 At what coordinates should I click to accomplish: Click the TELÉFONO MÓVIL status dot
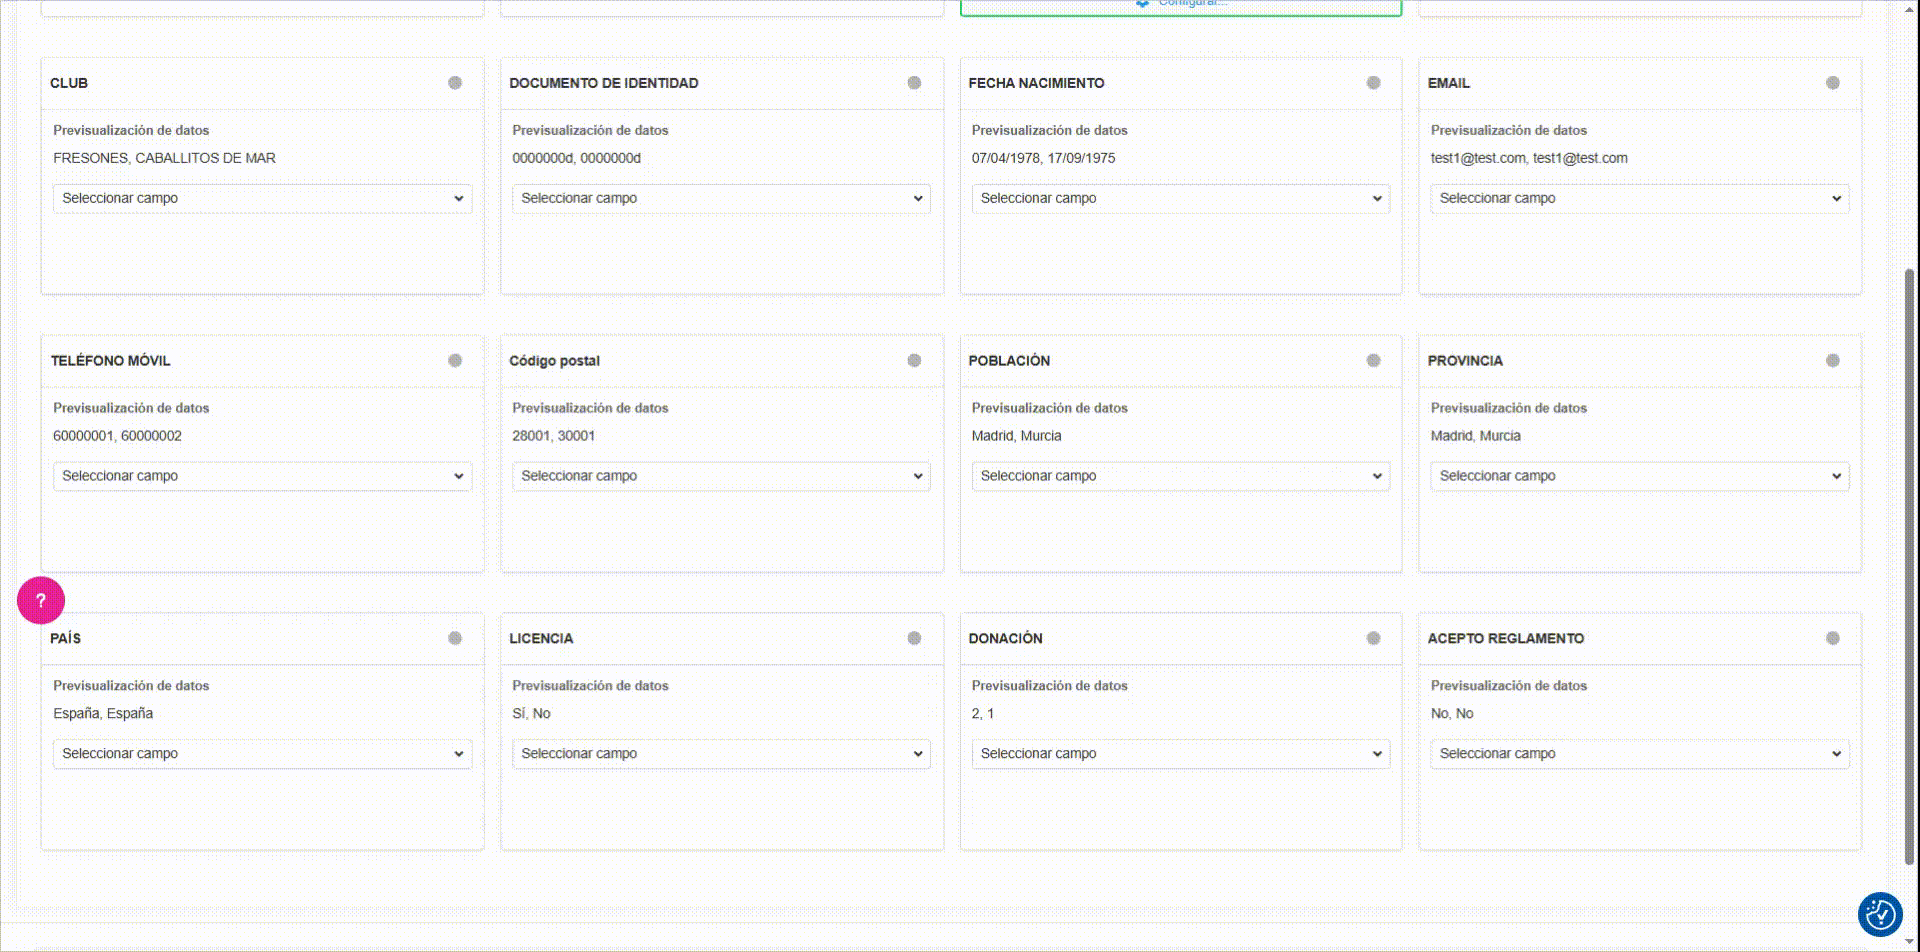pyautogui.click(x=455, y=361)
